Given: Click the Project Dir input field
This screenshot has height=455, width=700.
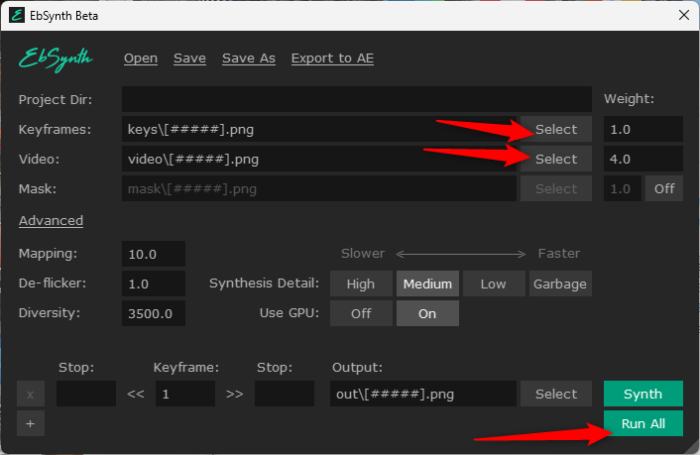Looking at the screenshot, I should coord(356,99).
